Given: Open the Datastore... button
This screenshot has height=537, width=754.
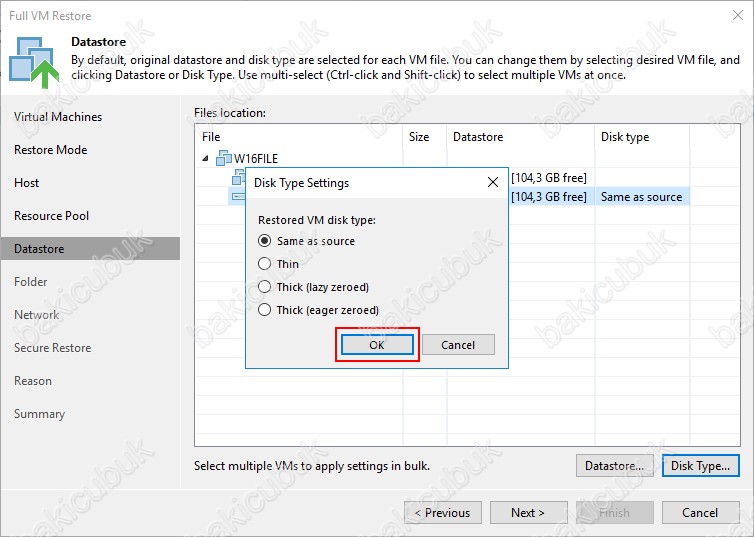Looking at the screenshot, I should pos(615,465).
